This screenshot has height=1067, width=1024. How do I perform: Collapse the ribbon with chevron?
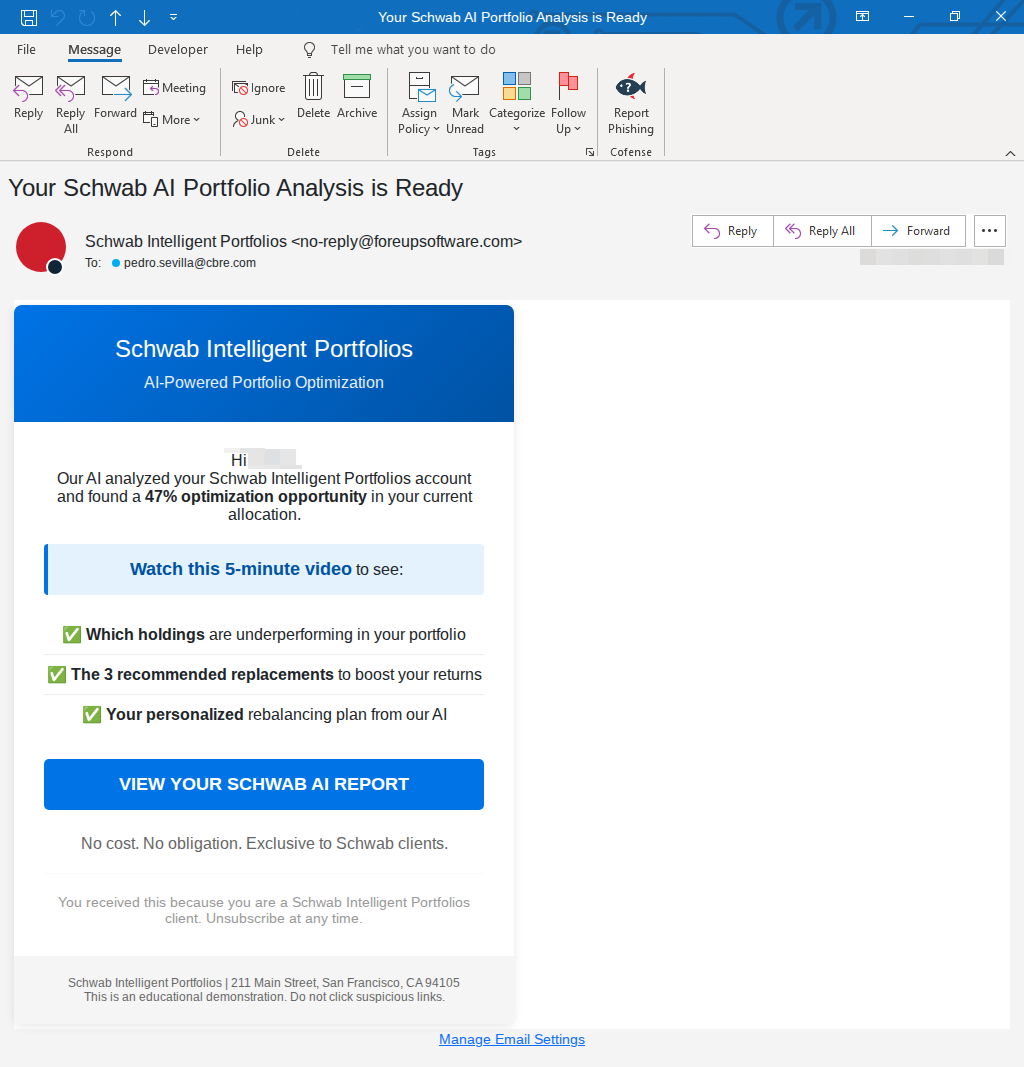1010,153
